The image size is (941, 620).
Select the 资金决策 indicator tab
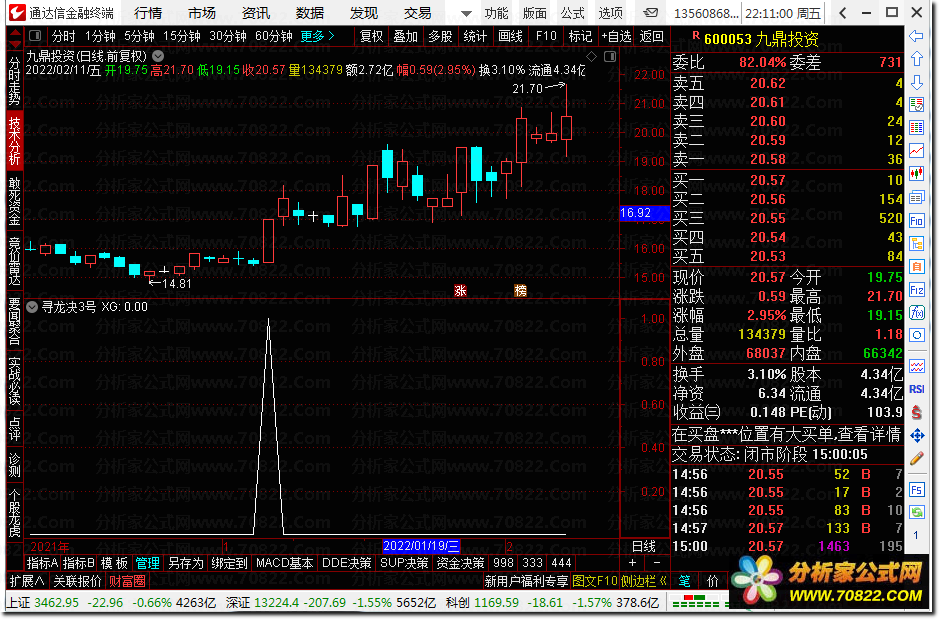point(460,562)
